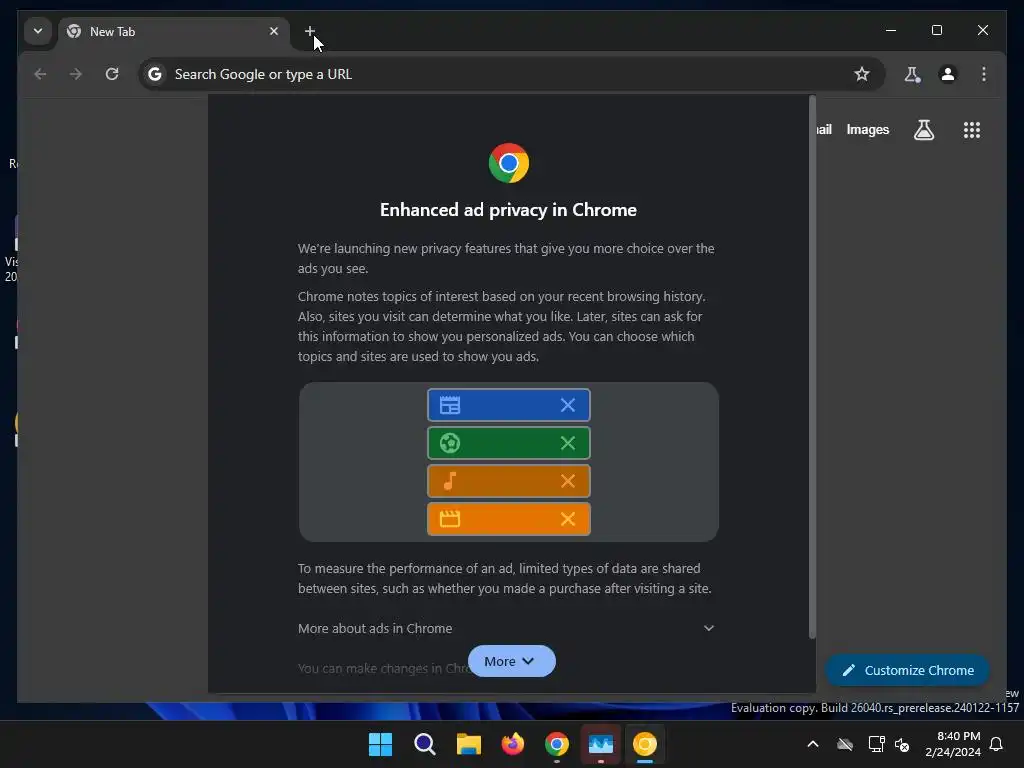Click the Enhanced ad privacy in Chrome heading

[x=508, y=210]
